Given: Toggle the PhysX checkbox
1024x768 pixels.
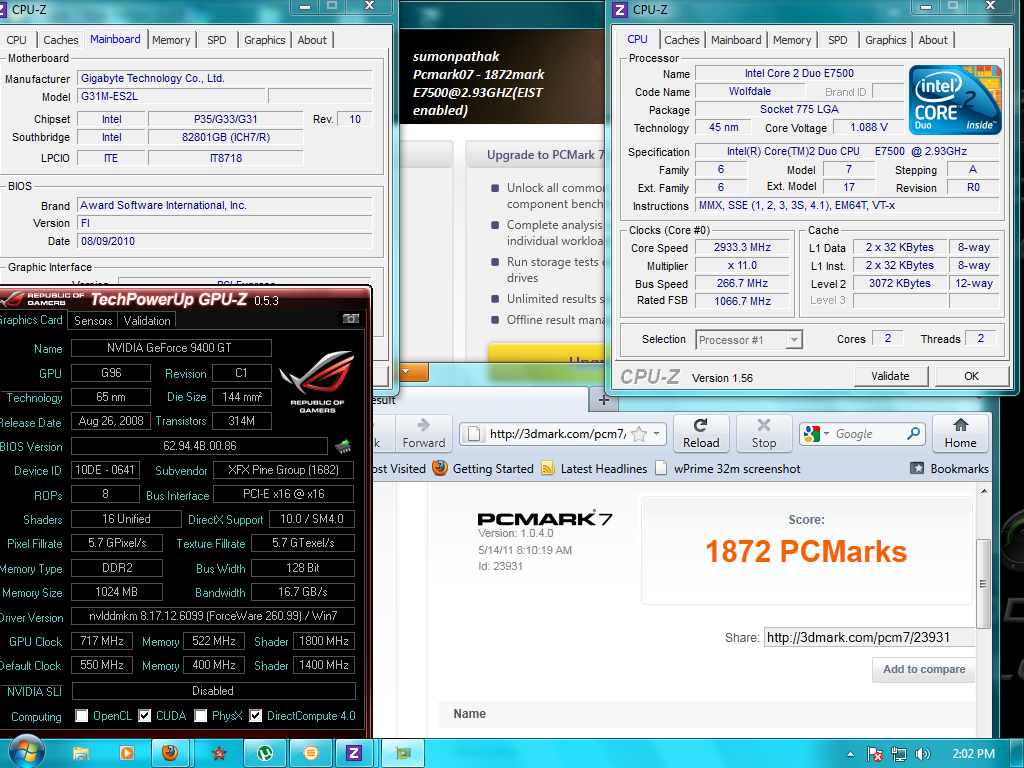Looking at the screenshot, I should click(200, 716).
